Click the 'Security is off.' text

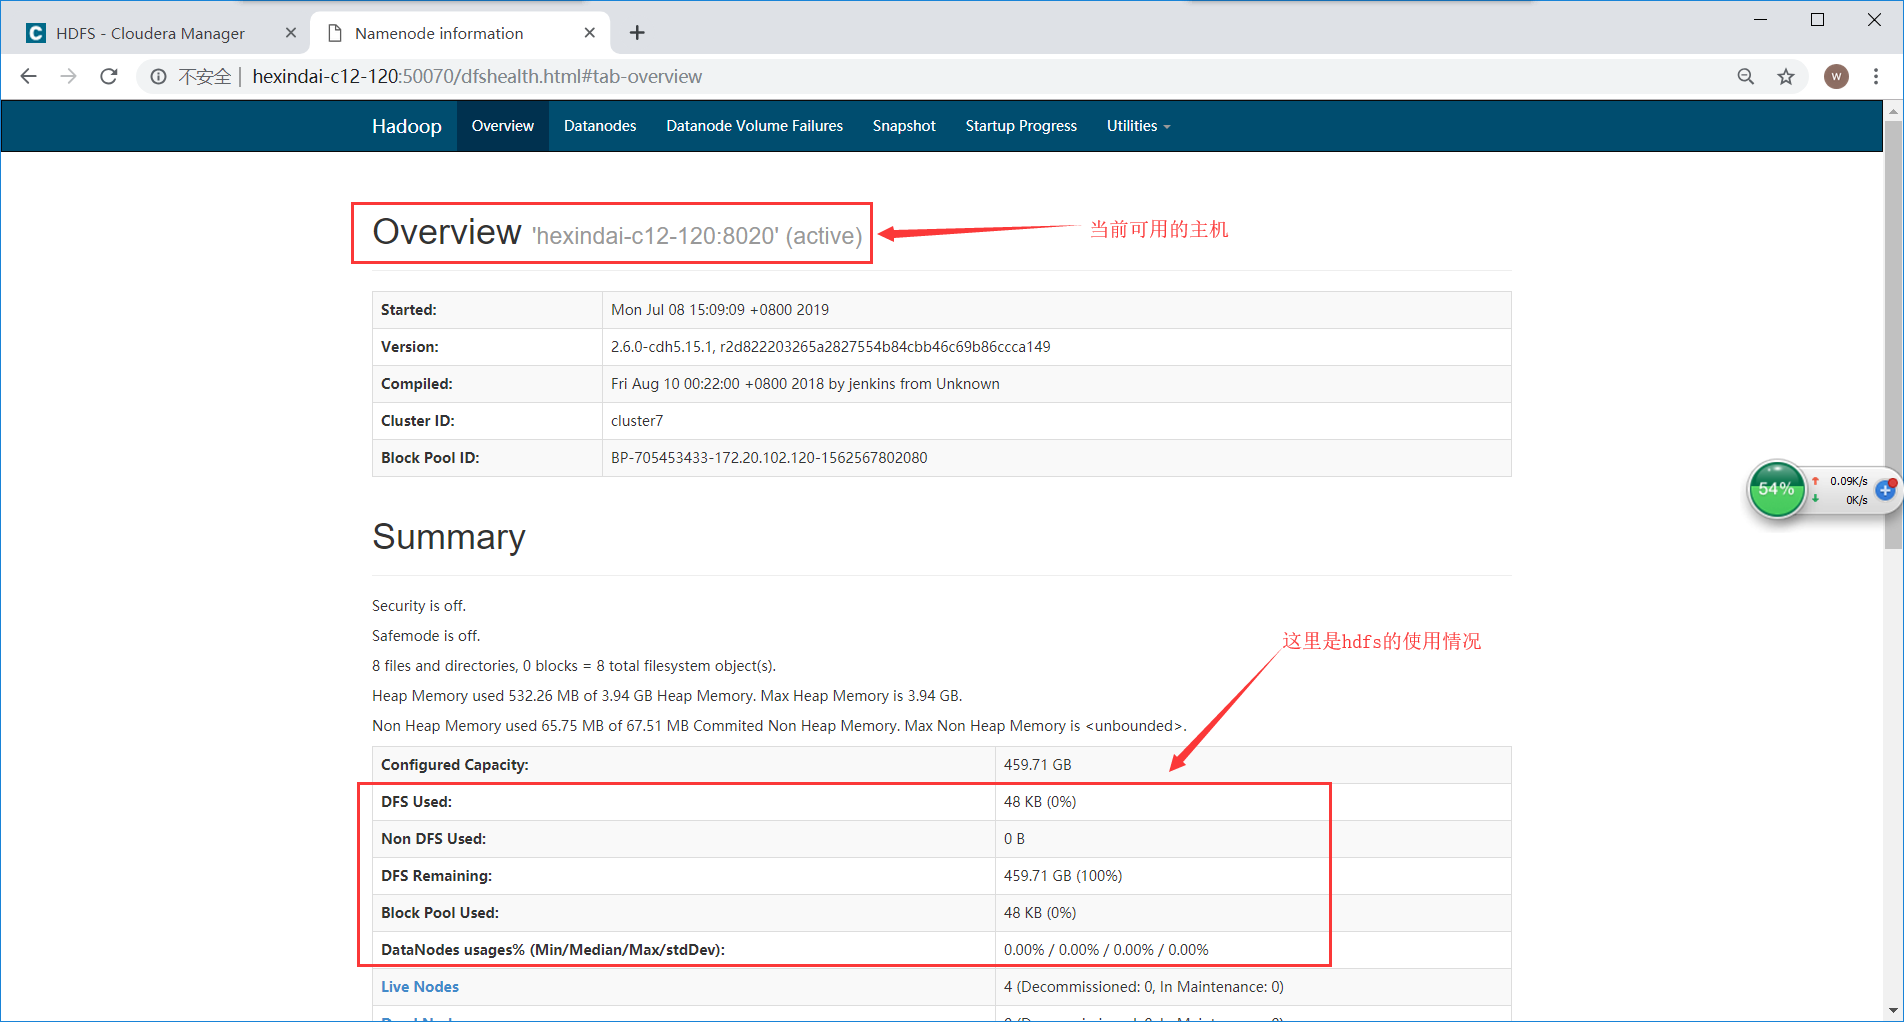[x=419, y=606]
